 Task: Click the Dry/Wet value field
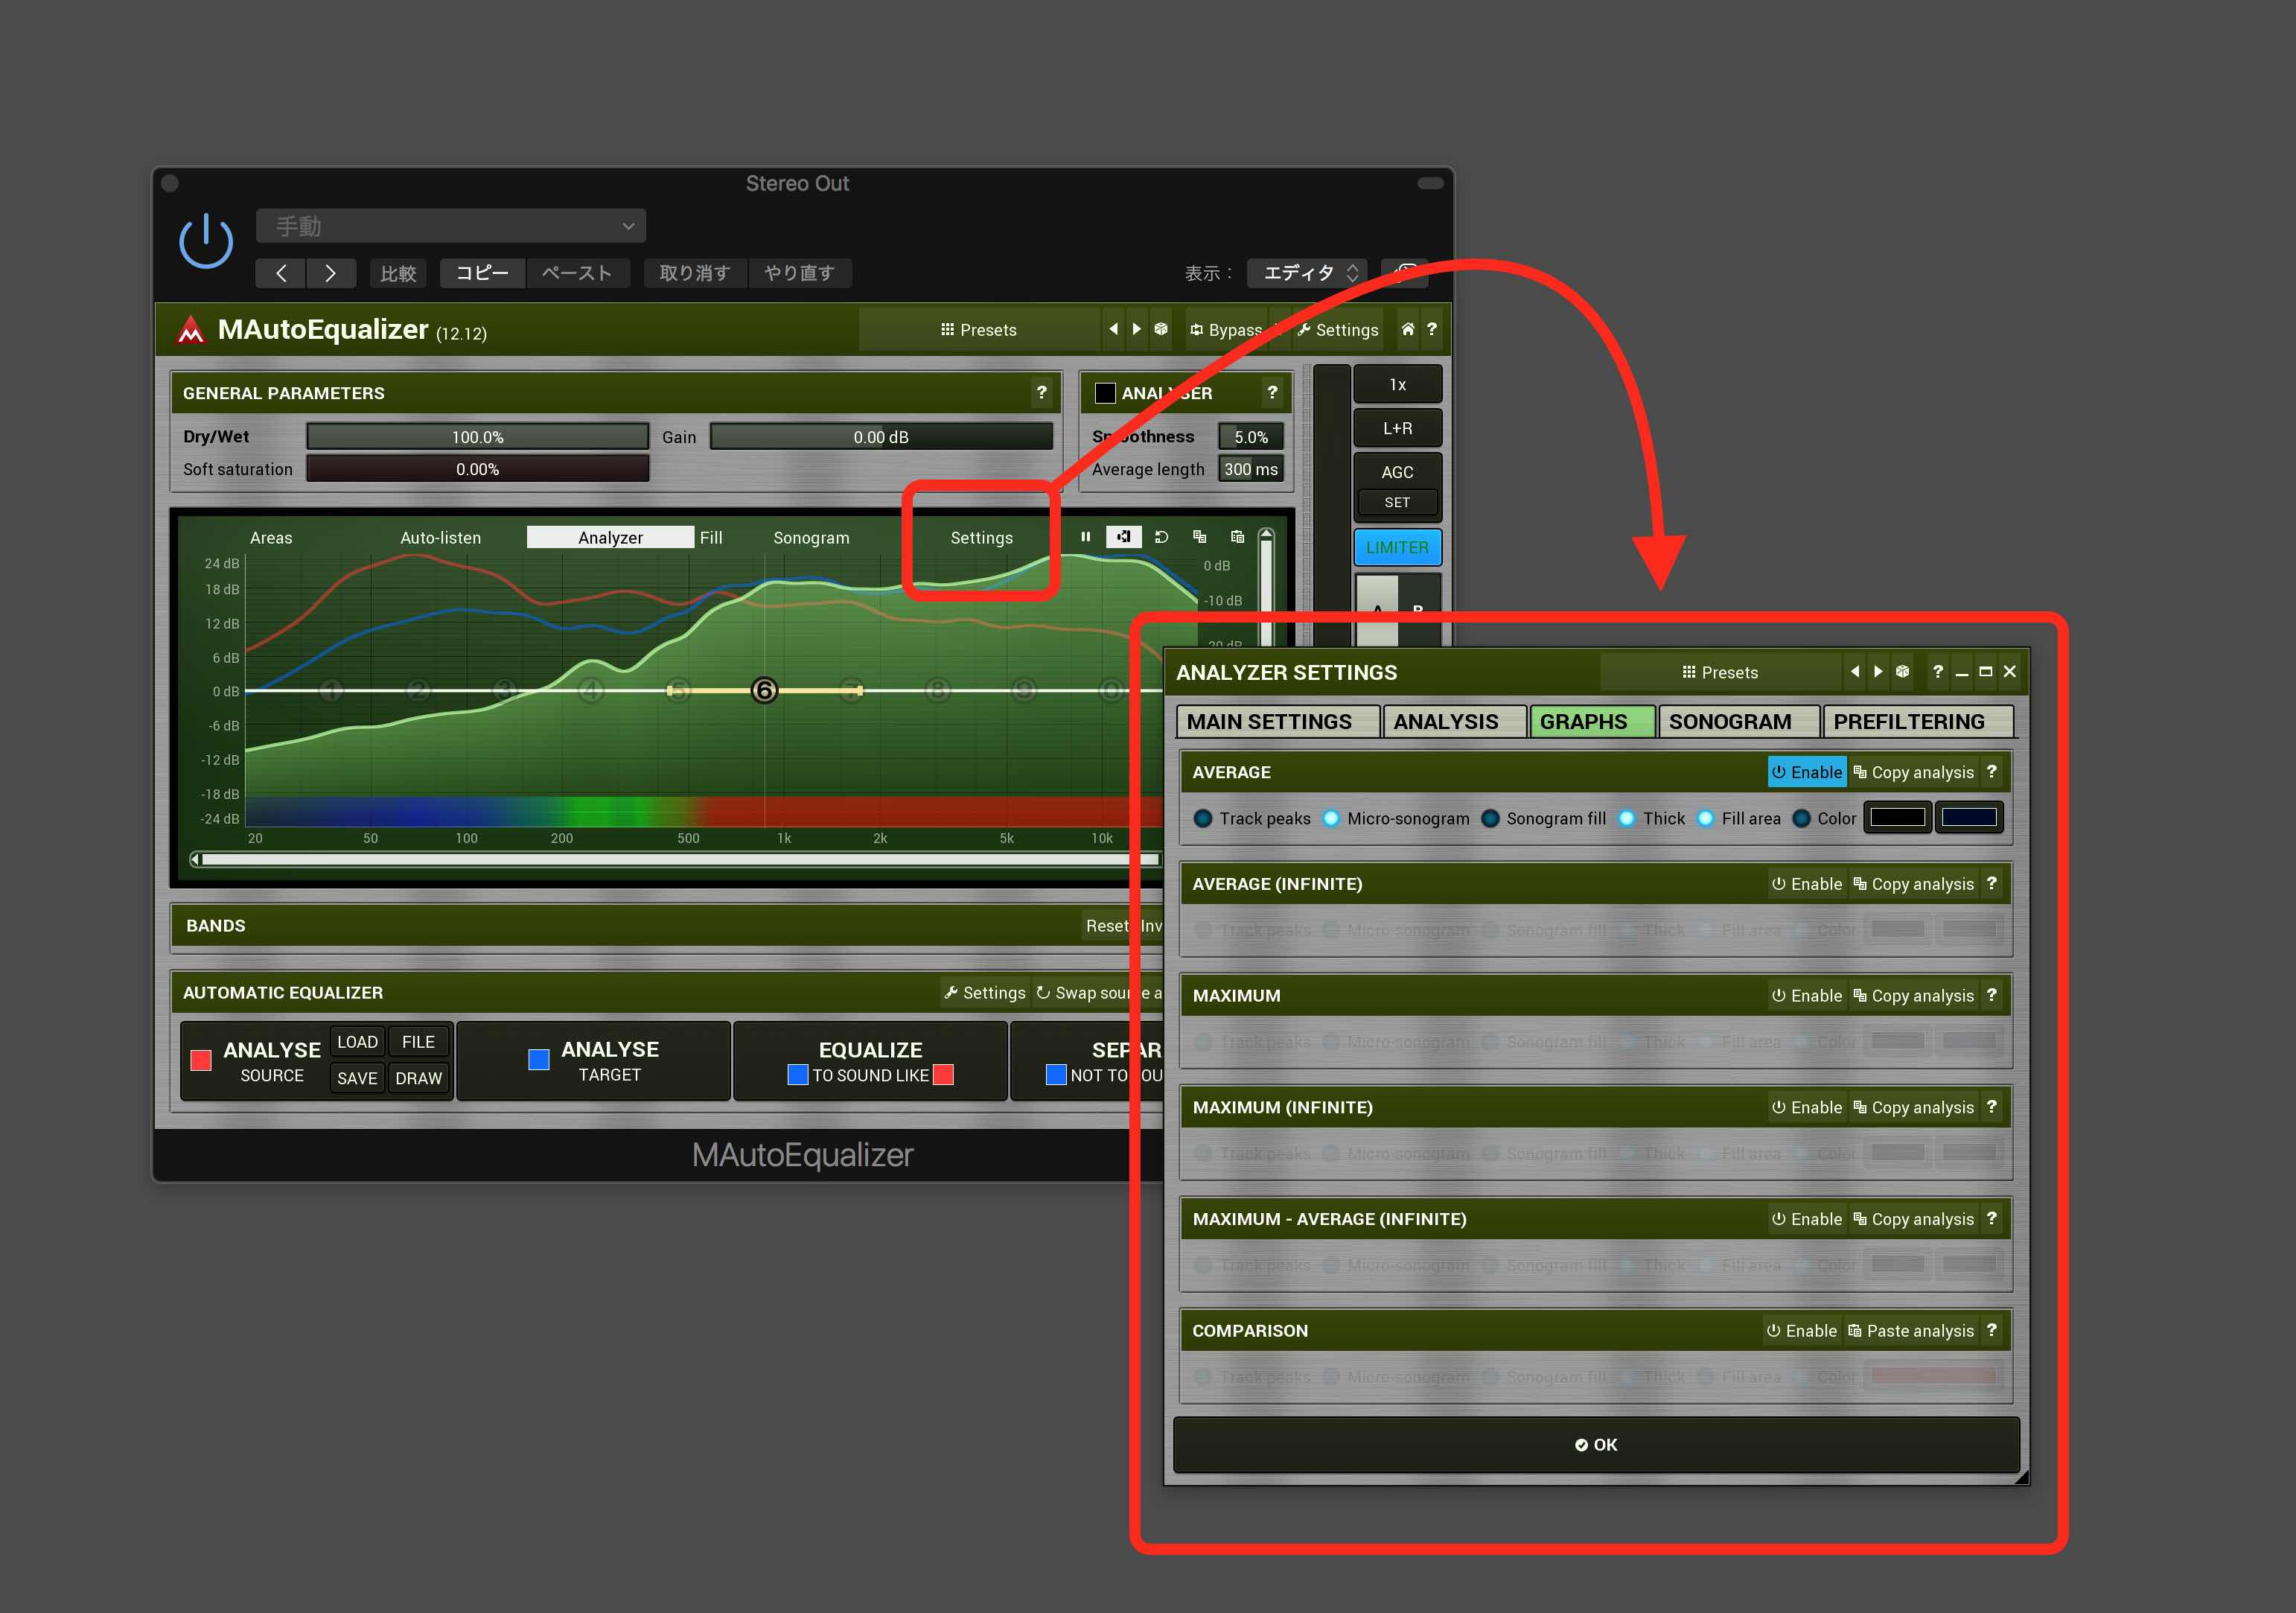pyautogui.click(x=477, y=437)
